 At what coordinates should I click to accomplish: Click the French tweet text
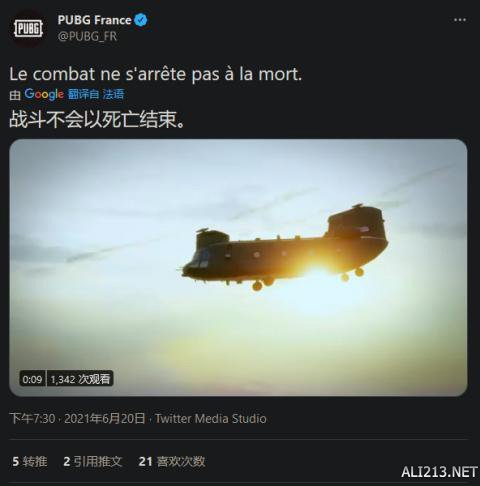coord(156,74)
